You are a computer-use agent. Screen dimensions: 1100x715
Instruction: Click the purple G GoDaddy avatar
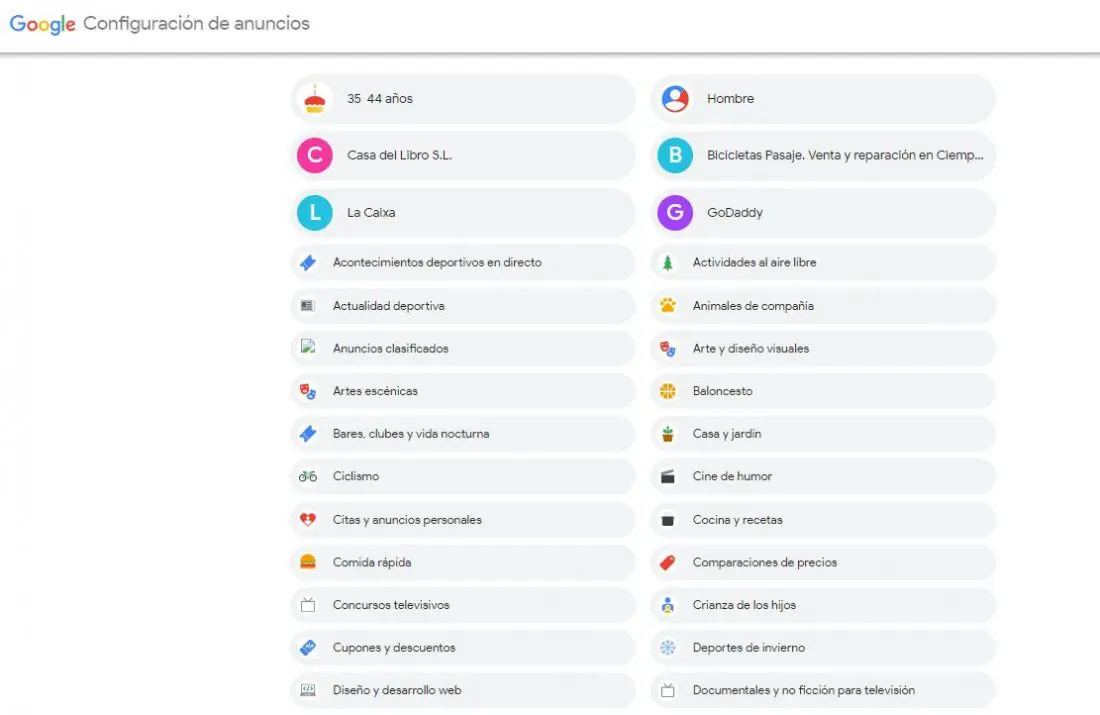[675, 213]
